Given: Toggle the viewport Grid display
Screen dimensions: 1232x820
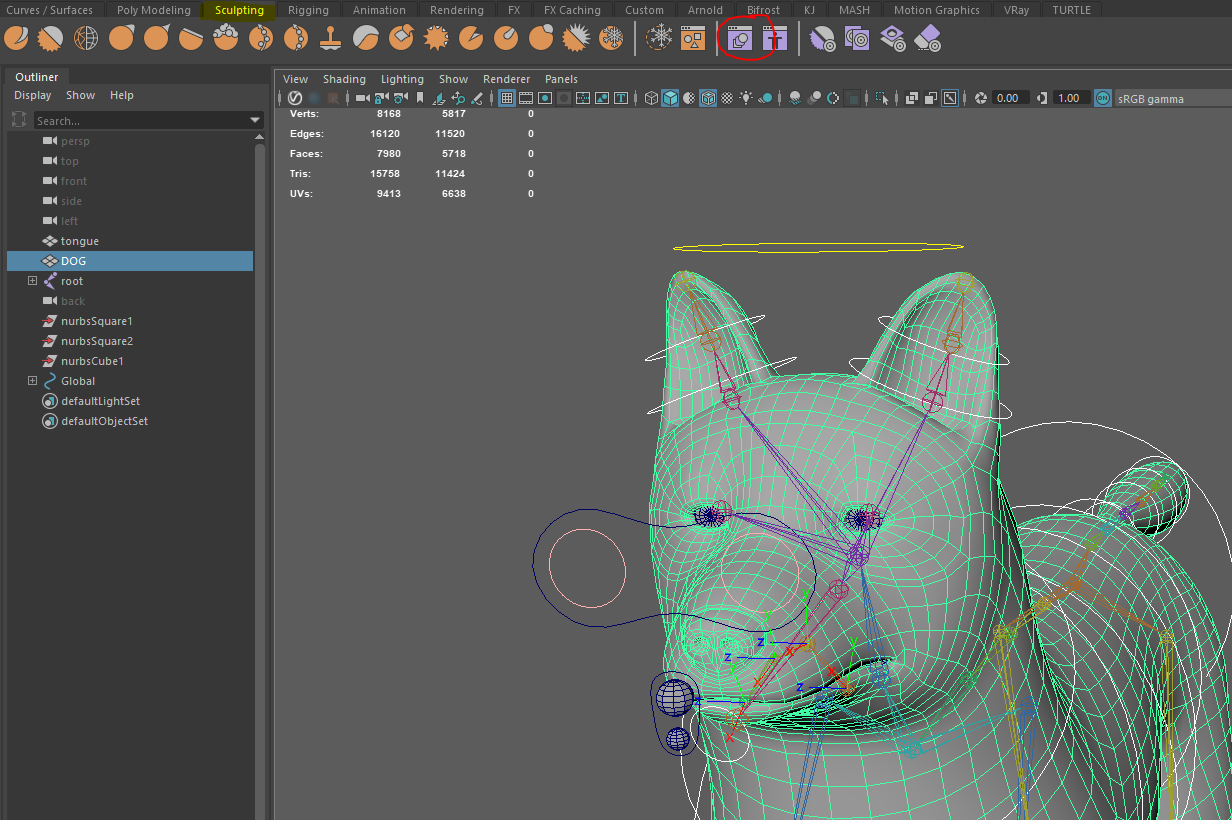Looking at the screenshot, I should coord(506,98).
